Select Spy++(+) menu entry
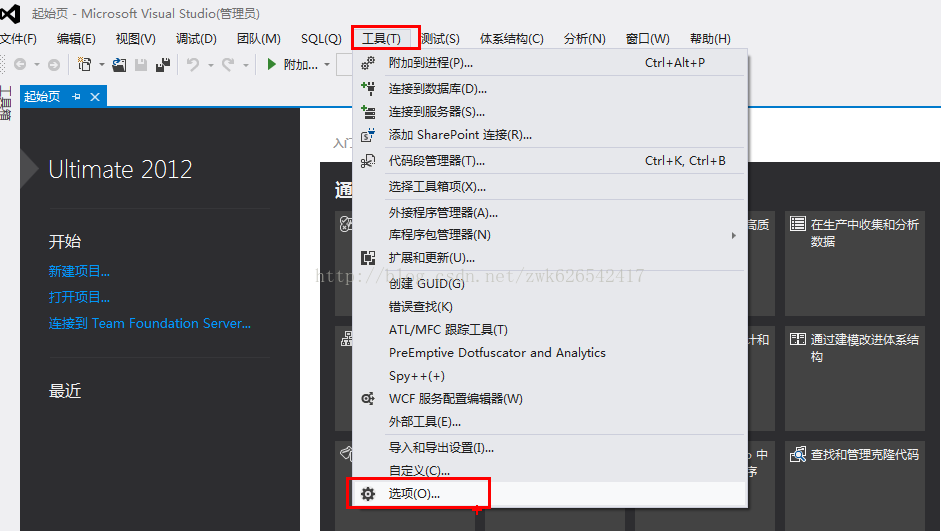This screenshot has height=531, width=941. pyautogui.click(x=550, y=376)
